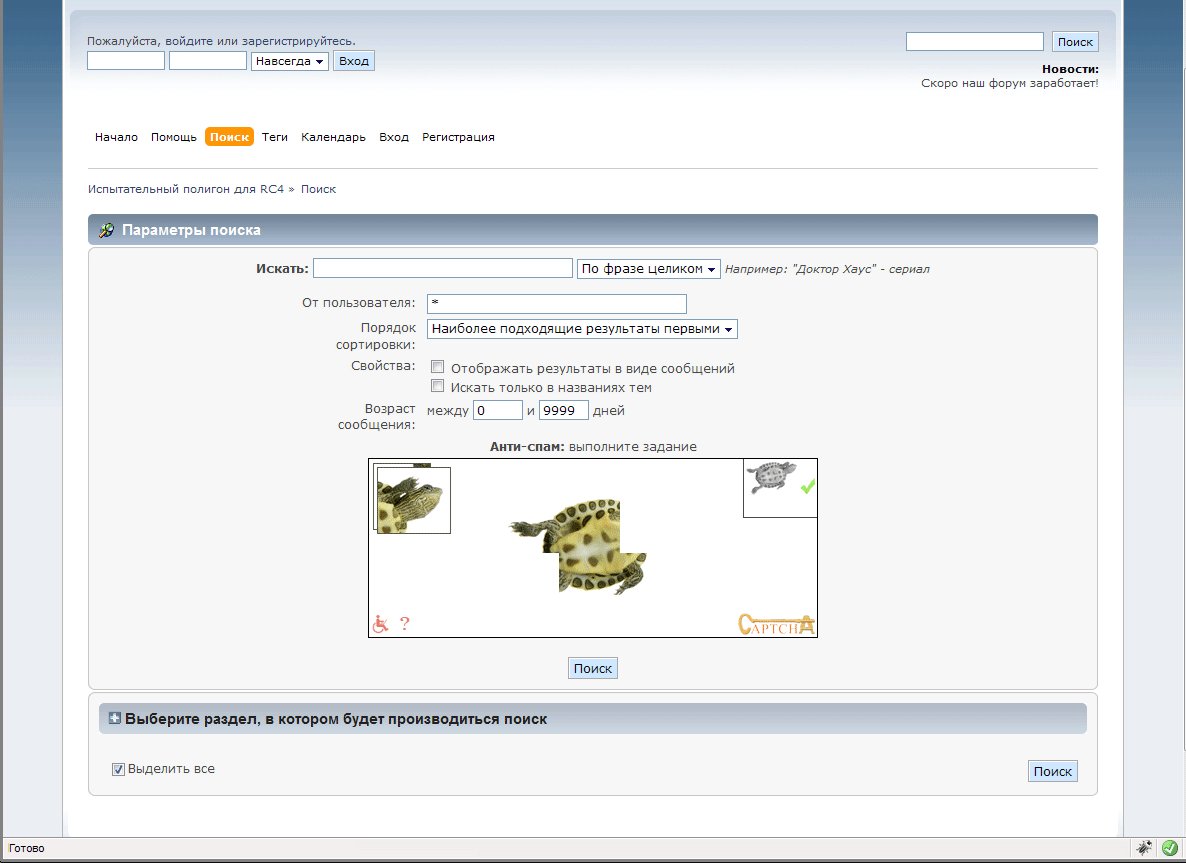The image size is (1186, 863).
Task: Click the top-right 'Поиск' quick search button
Action: (1075, 42)
